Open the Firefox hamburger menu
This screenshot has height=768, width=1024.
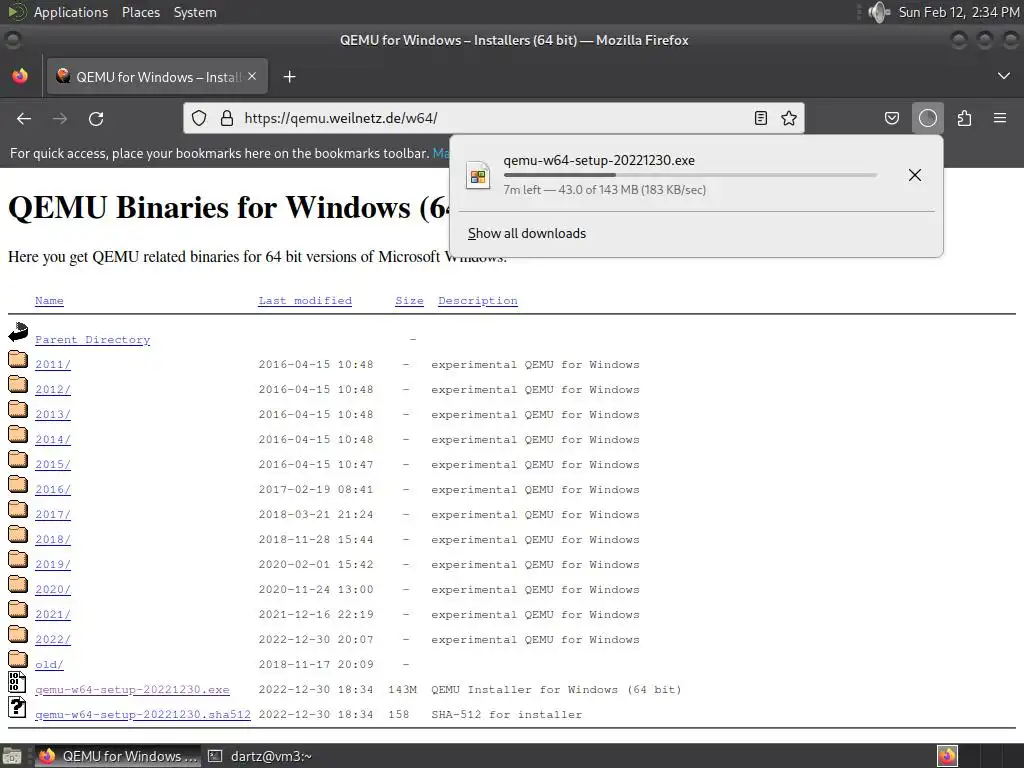pos(1000,118)
